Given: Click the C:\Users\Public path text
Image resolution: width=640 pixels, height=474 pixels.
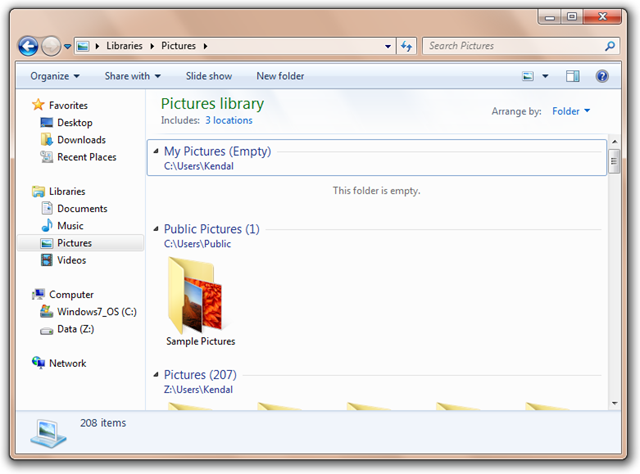Looking at the screenshot, I should [x=198, y=244].
